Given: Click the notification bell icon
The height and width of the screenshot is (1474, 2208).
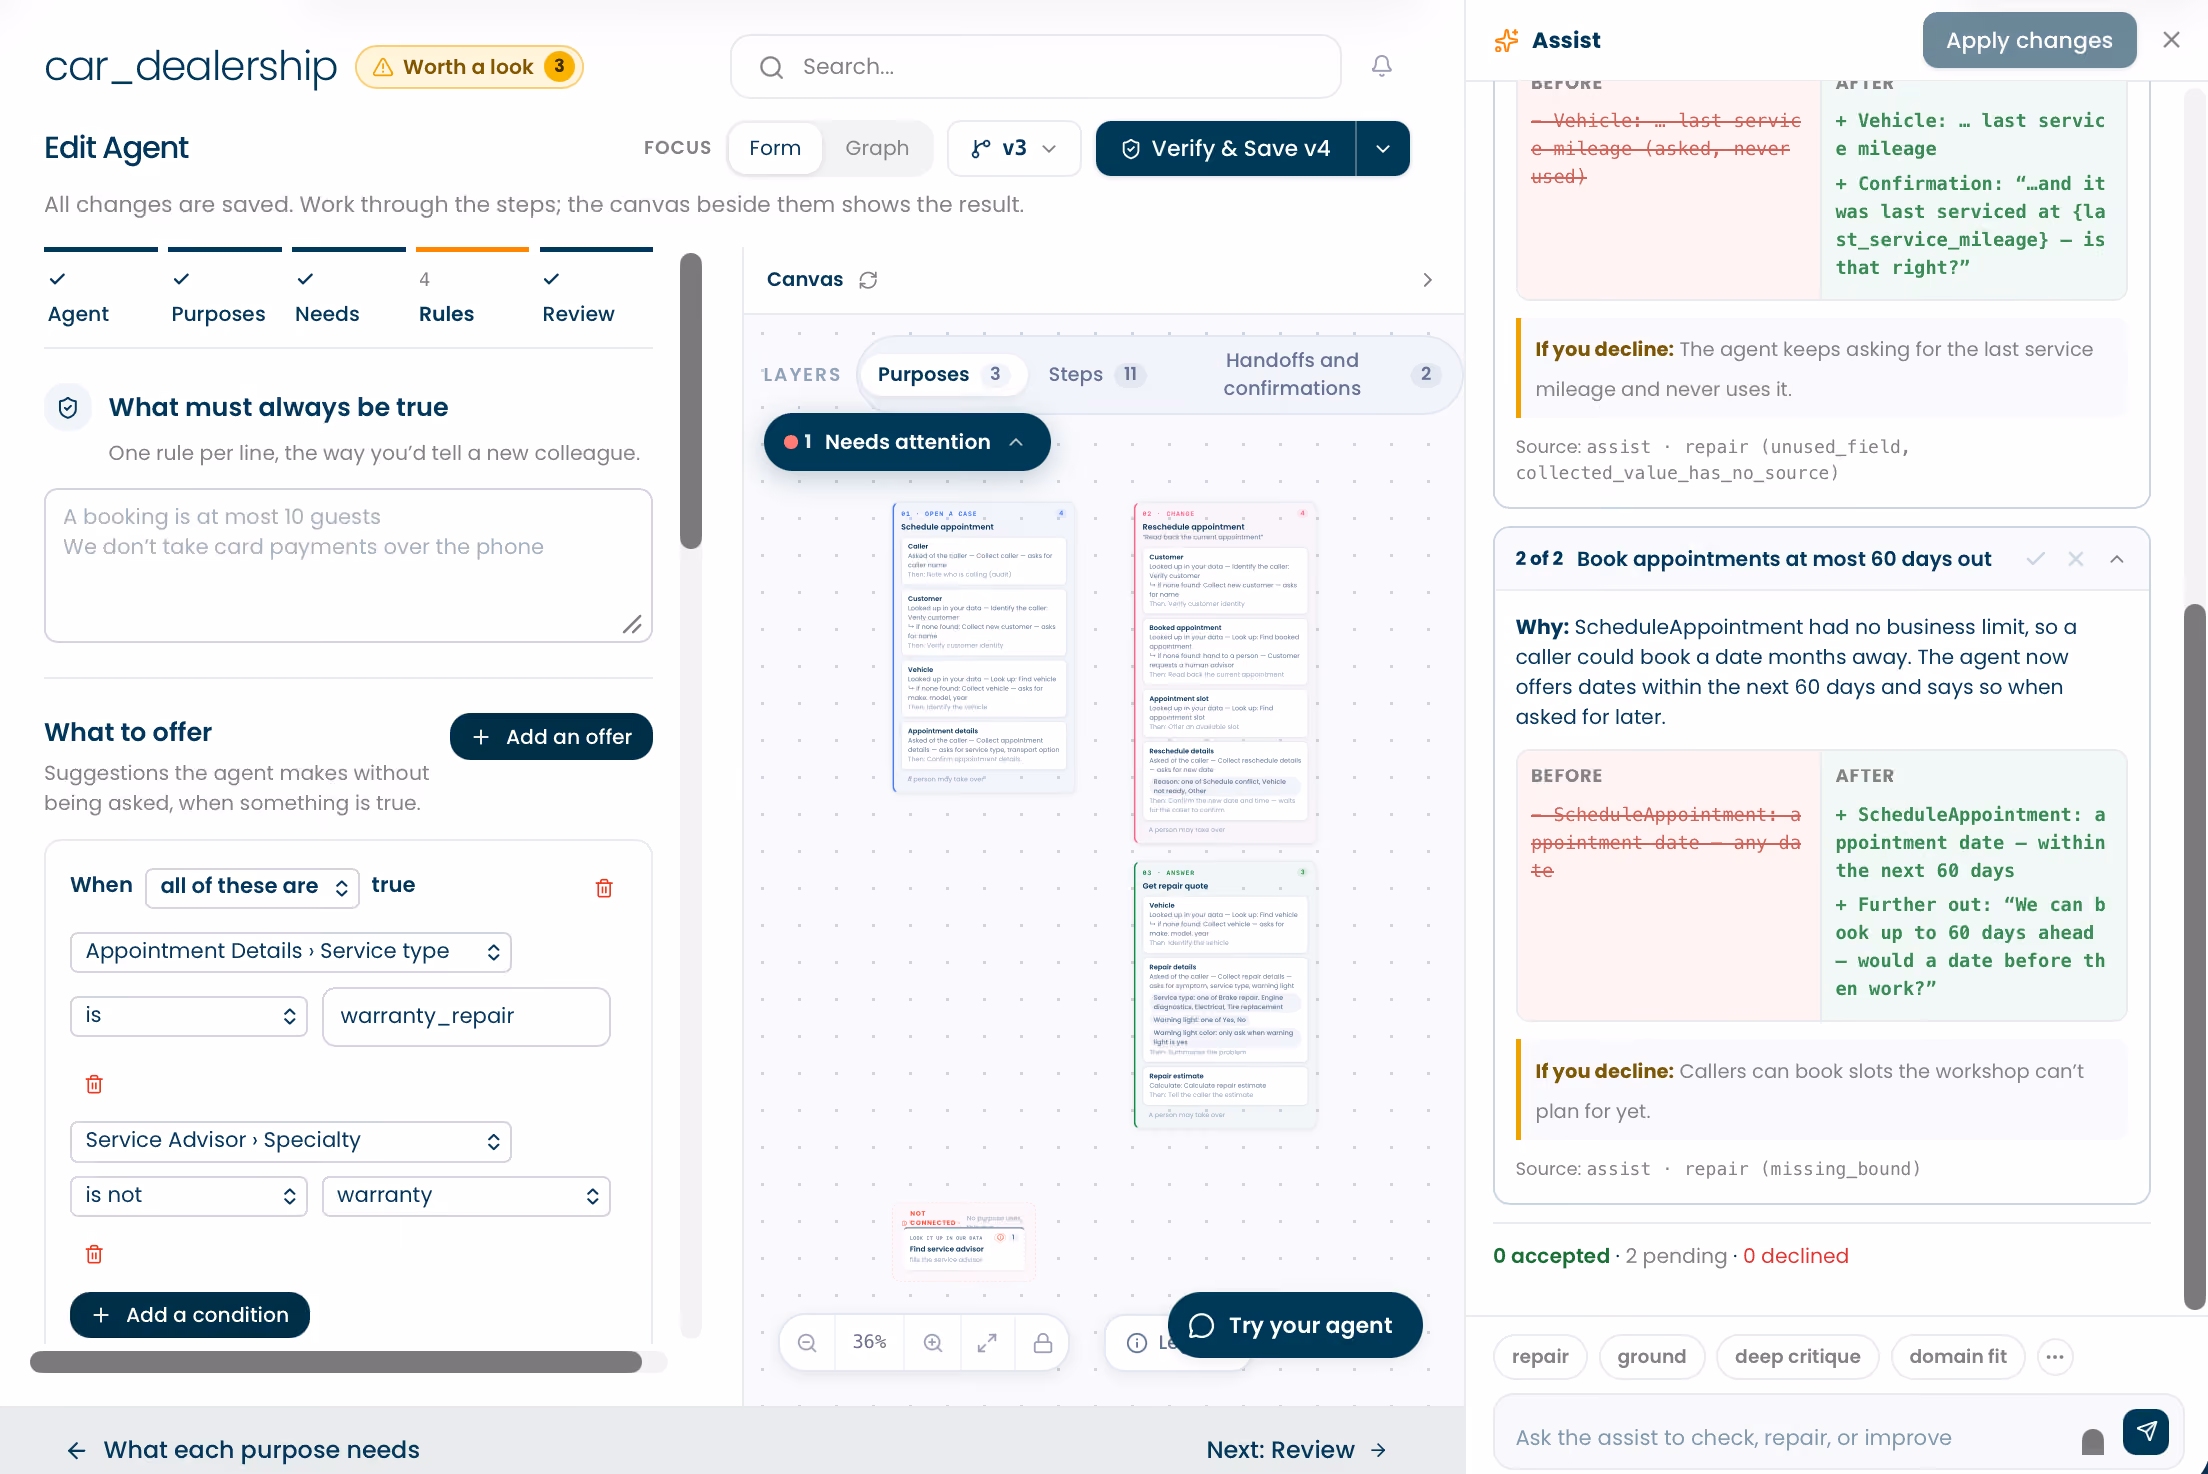Looking at the screenshot, I should 1381,66.
